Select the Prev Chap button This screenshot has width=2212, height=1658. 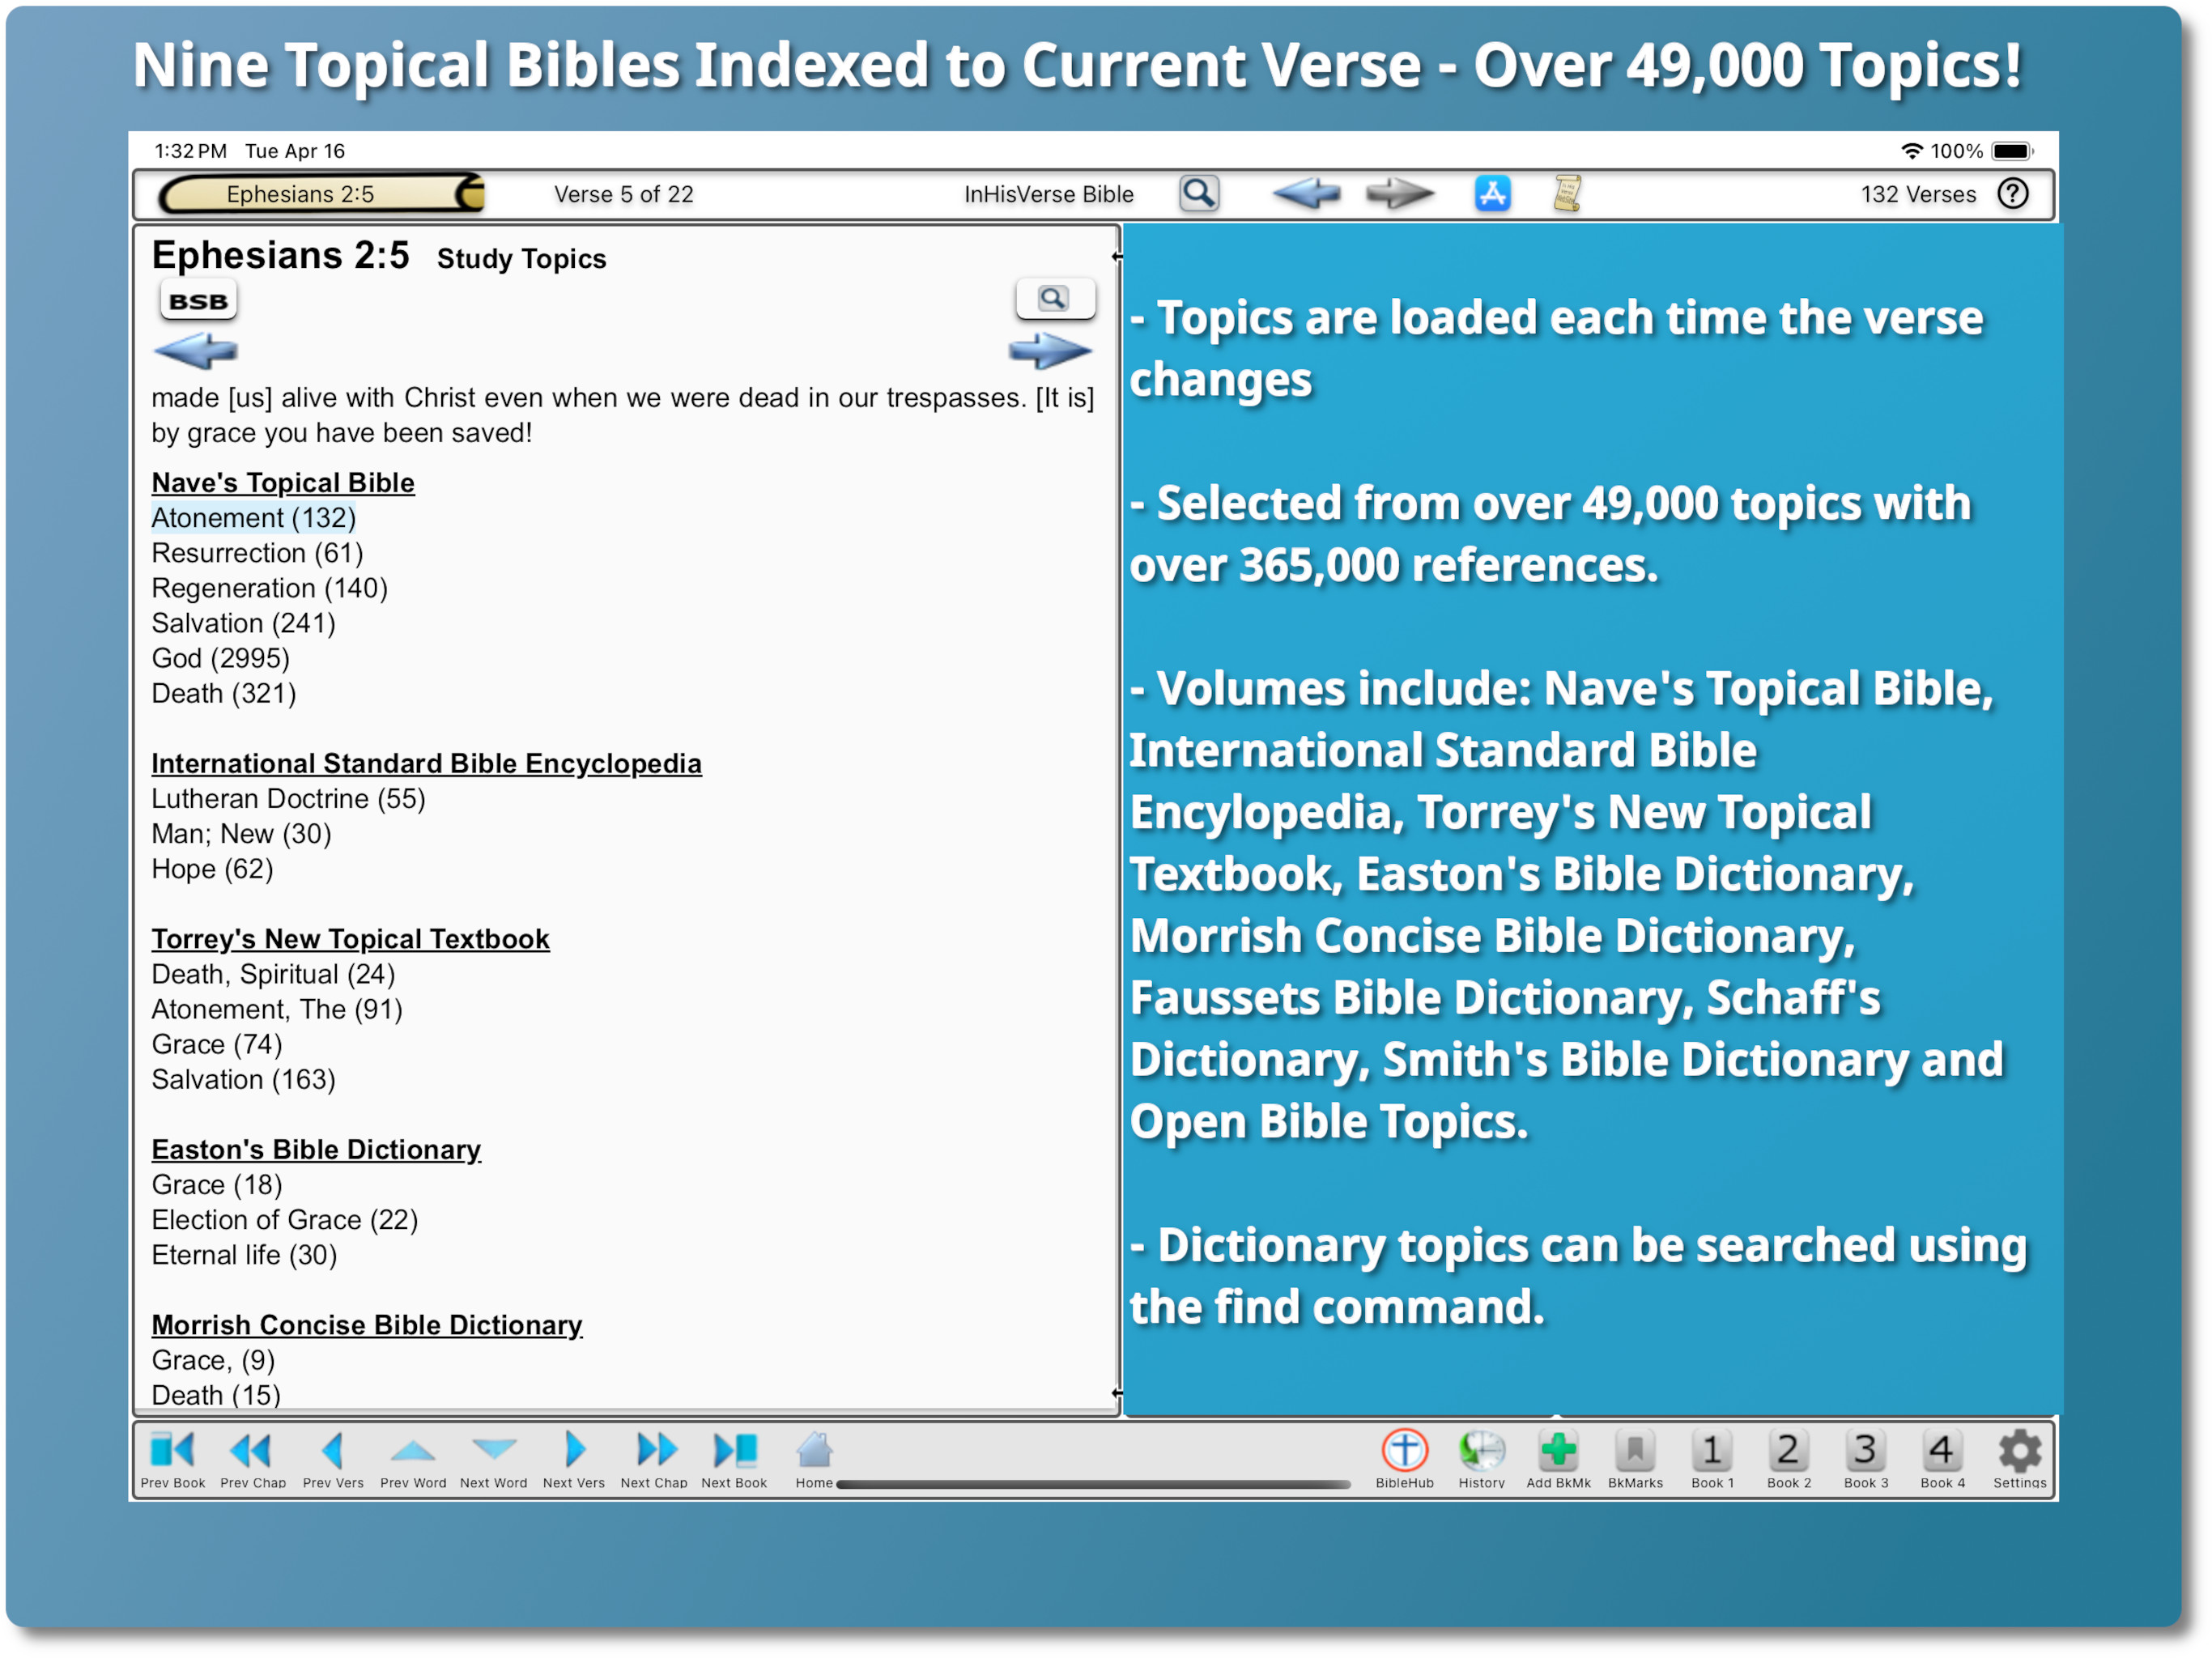click(252, 1460)
